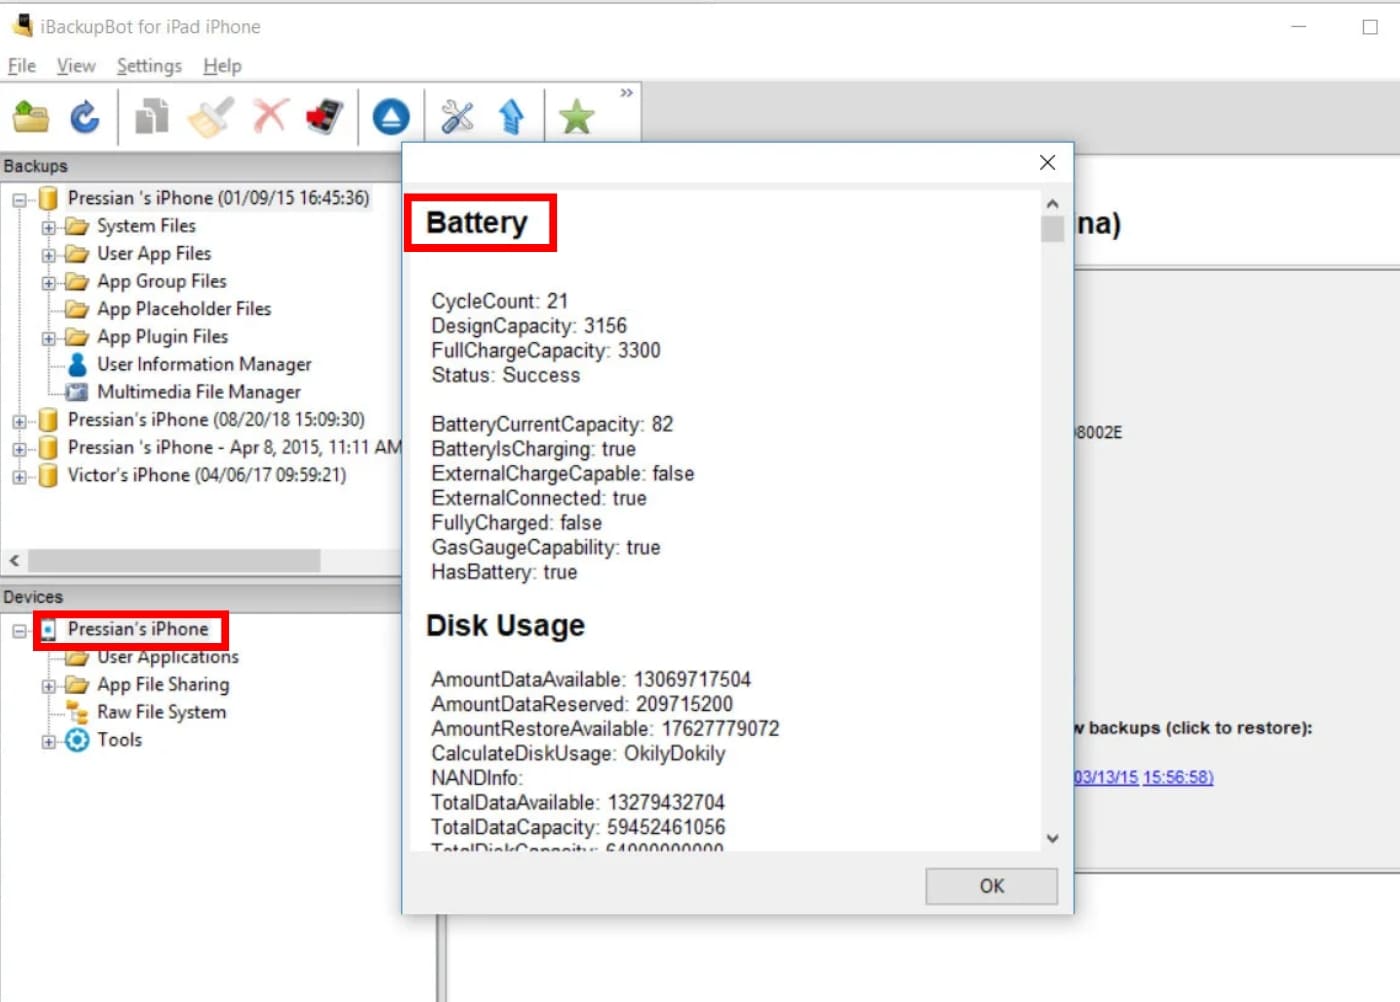Close the device info dialog
Image resolution: width=1400 pixels, height=1002 pixels.
(1047, 162)
